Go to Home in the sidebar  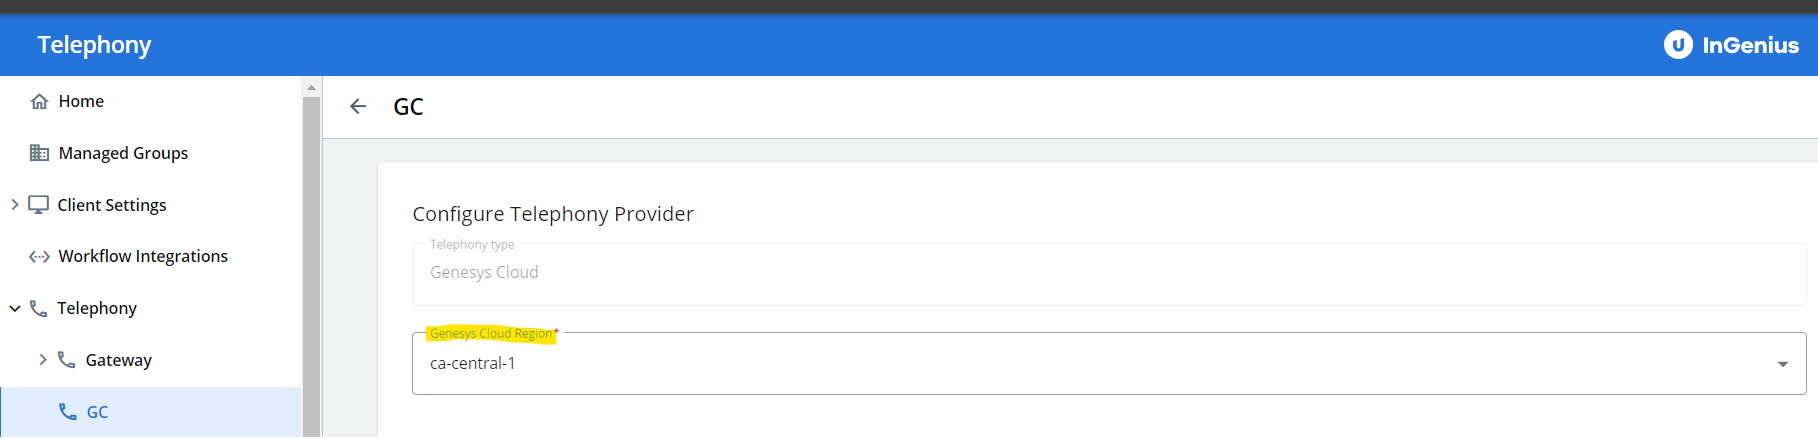(x=81, y=101)
